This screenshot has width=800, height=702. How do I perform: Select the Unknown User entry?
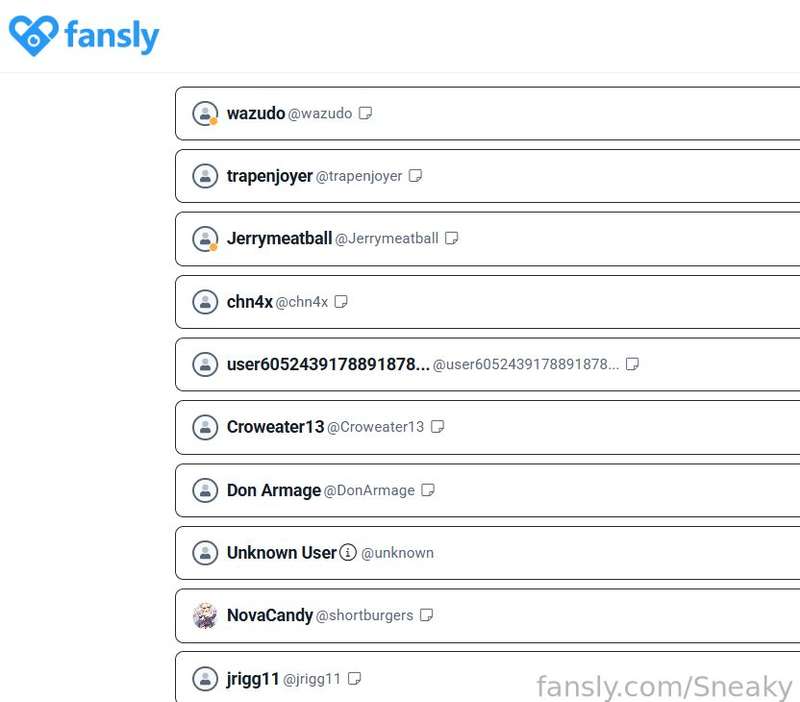489,553
